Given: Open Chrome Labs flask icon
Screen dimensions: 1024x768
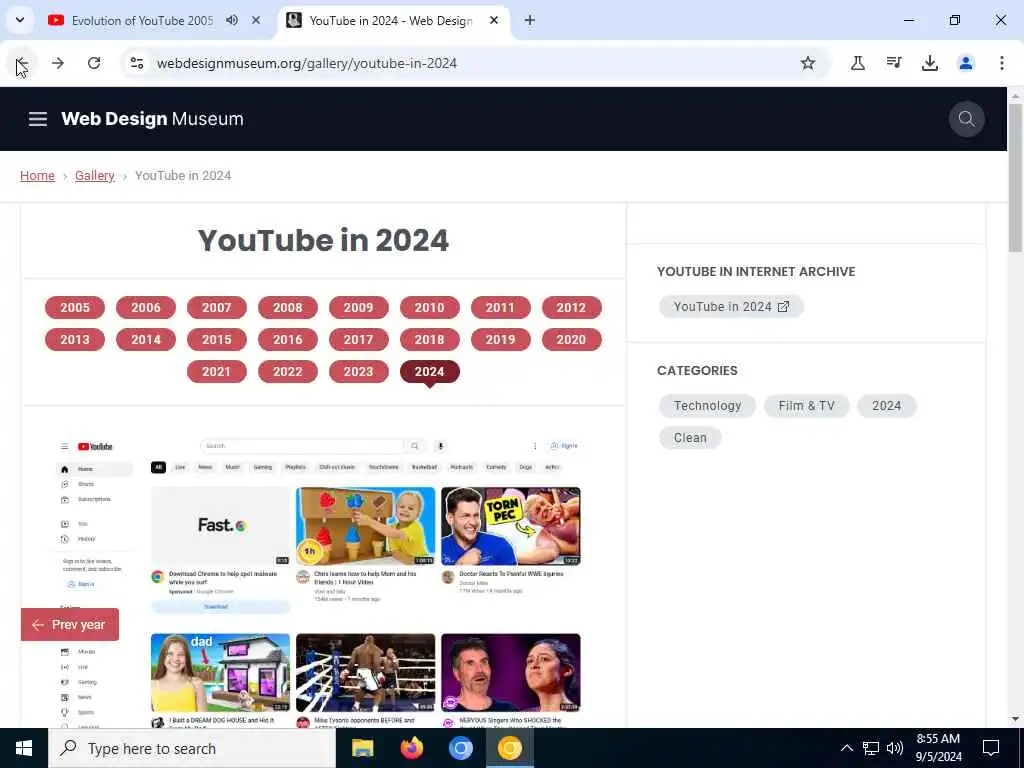Looking at the screenshot, I should pyautogui.click(x=858, y=63).
